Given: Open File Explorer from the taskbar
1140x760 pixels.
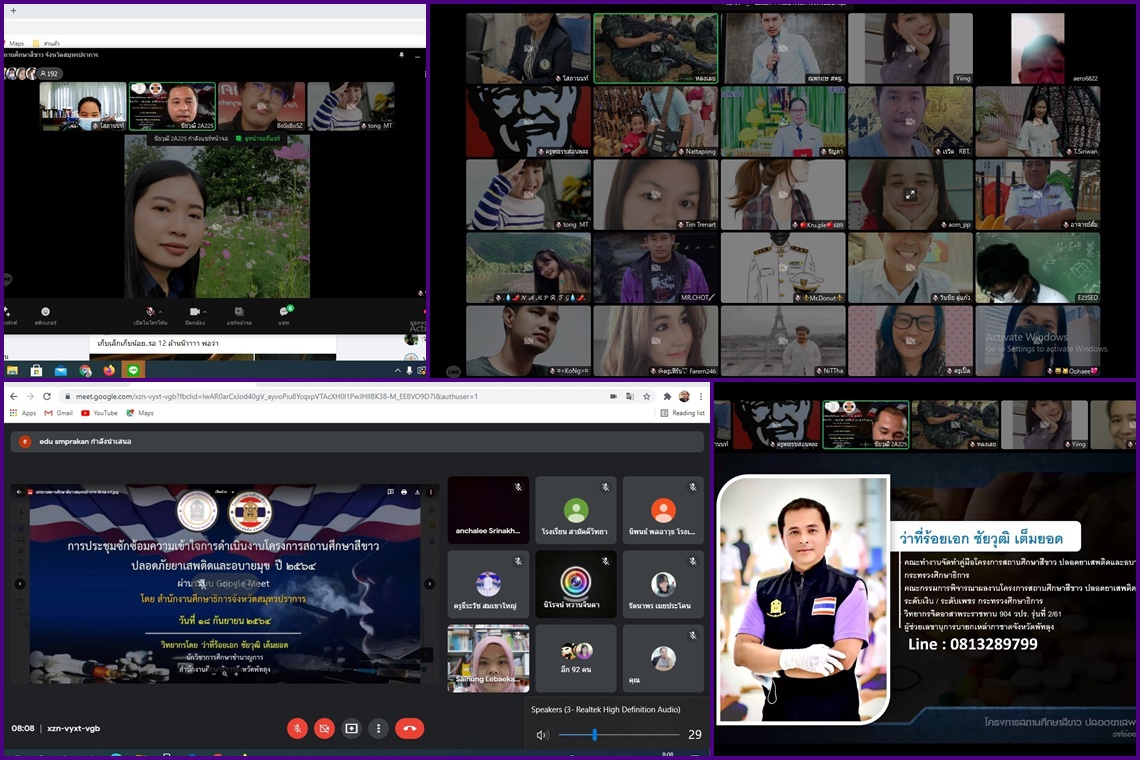Looking at the screenshot, I should [x=12, y=370].
